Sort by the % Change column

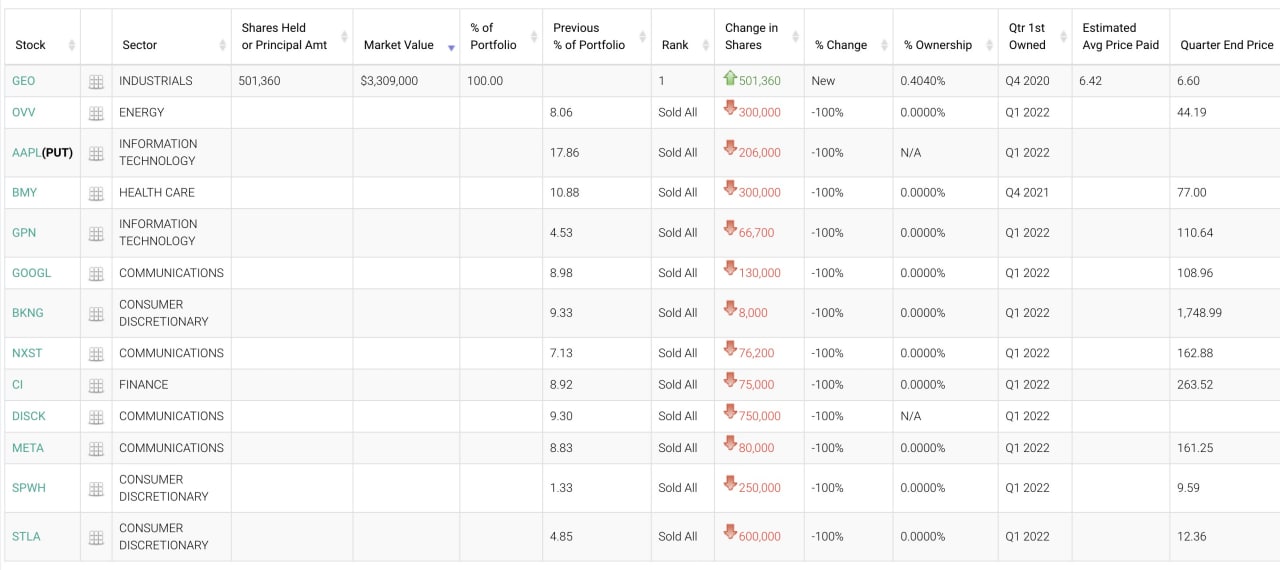click(x=841, y=45)
